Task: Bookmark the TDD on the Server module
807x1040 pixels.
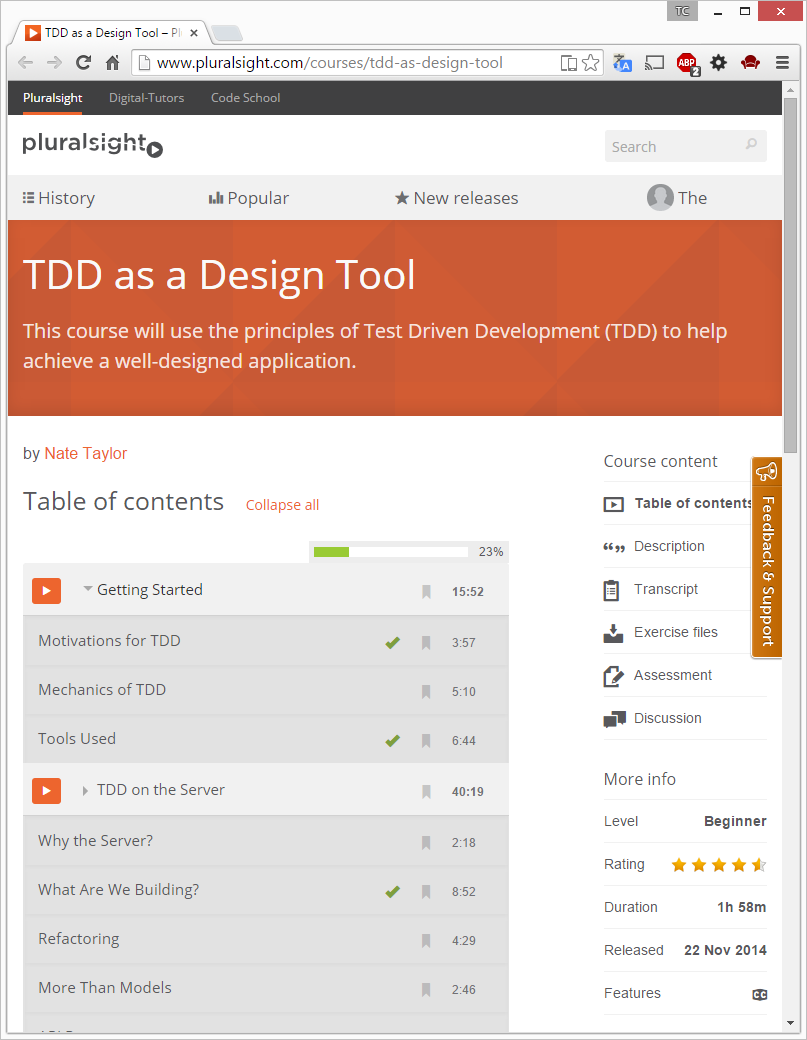Action: click(426, 791)
